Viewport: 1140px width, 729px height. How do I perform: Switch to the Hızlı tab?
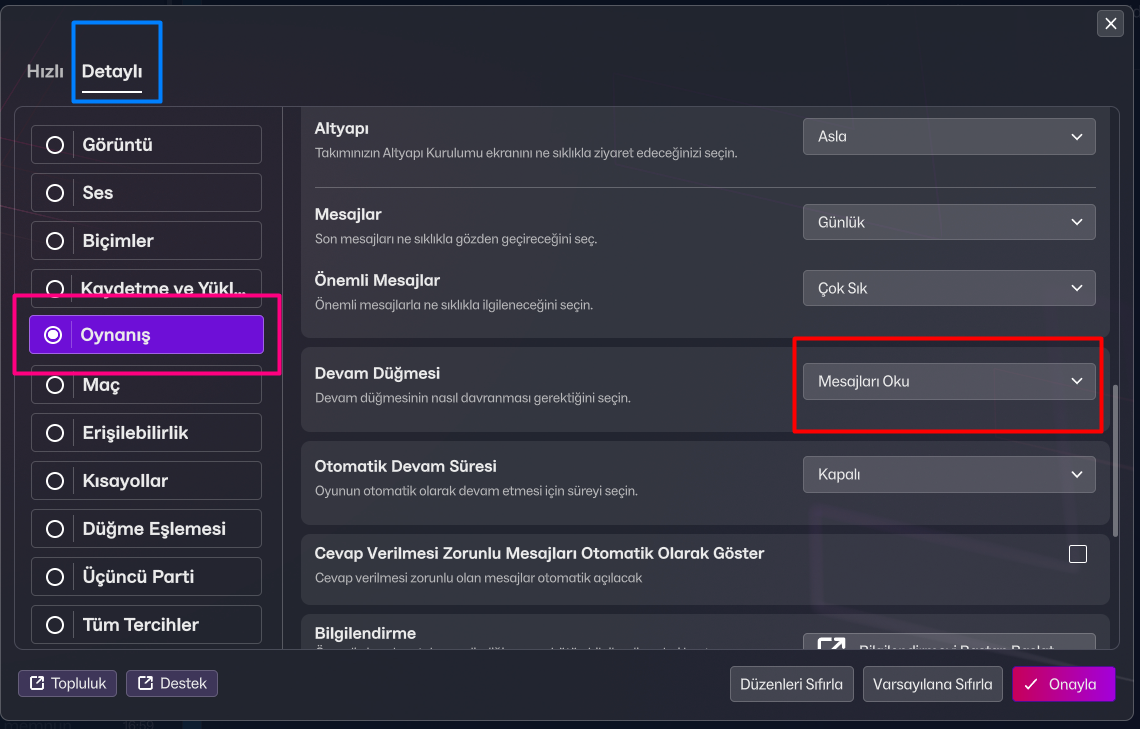pos(45,71)
